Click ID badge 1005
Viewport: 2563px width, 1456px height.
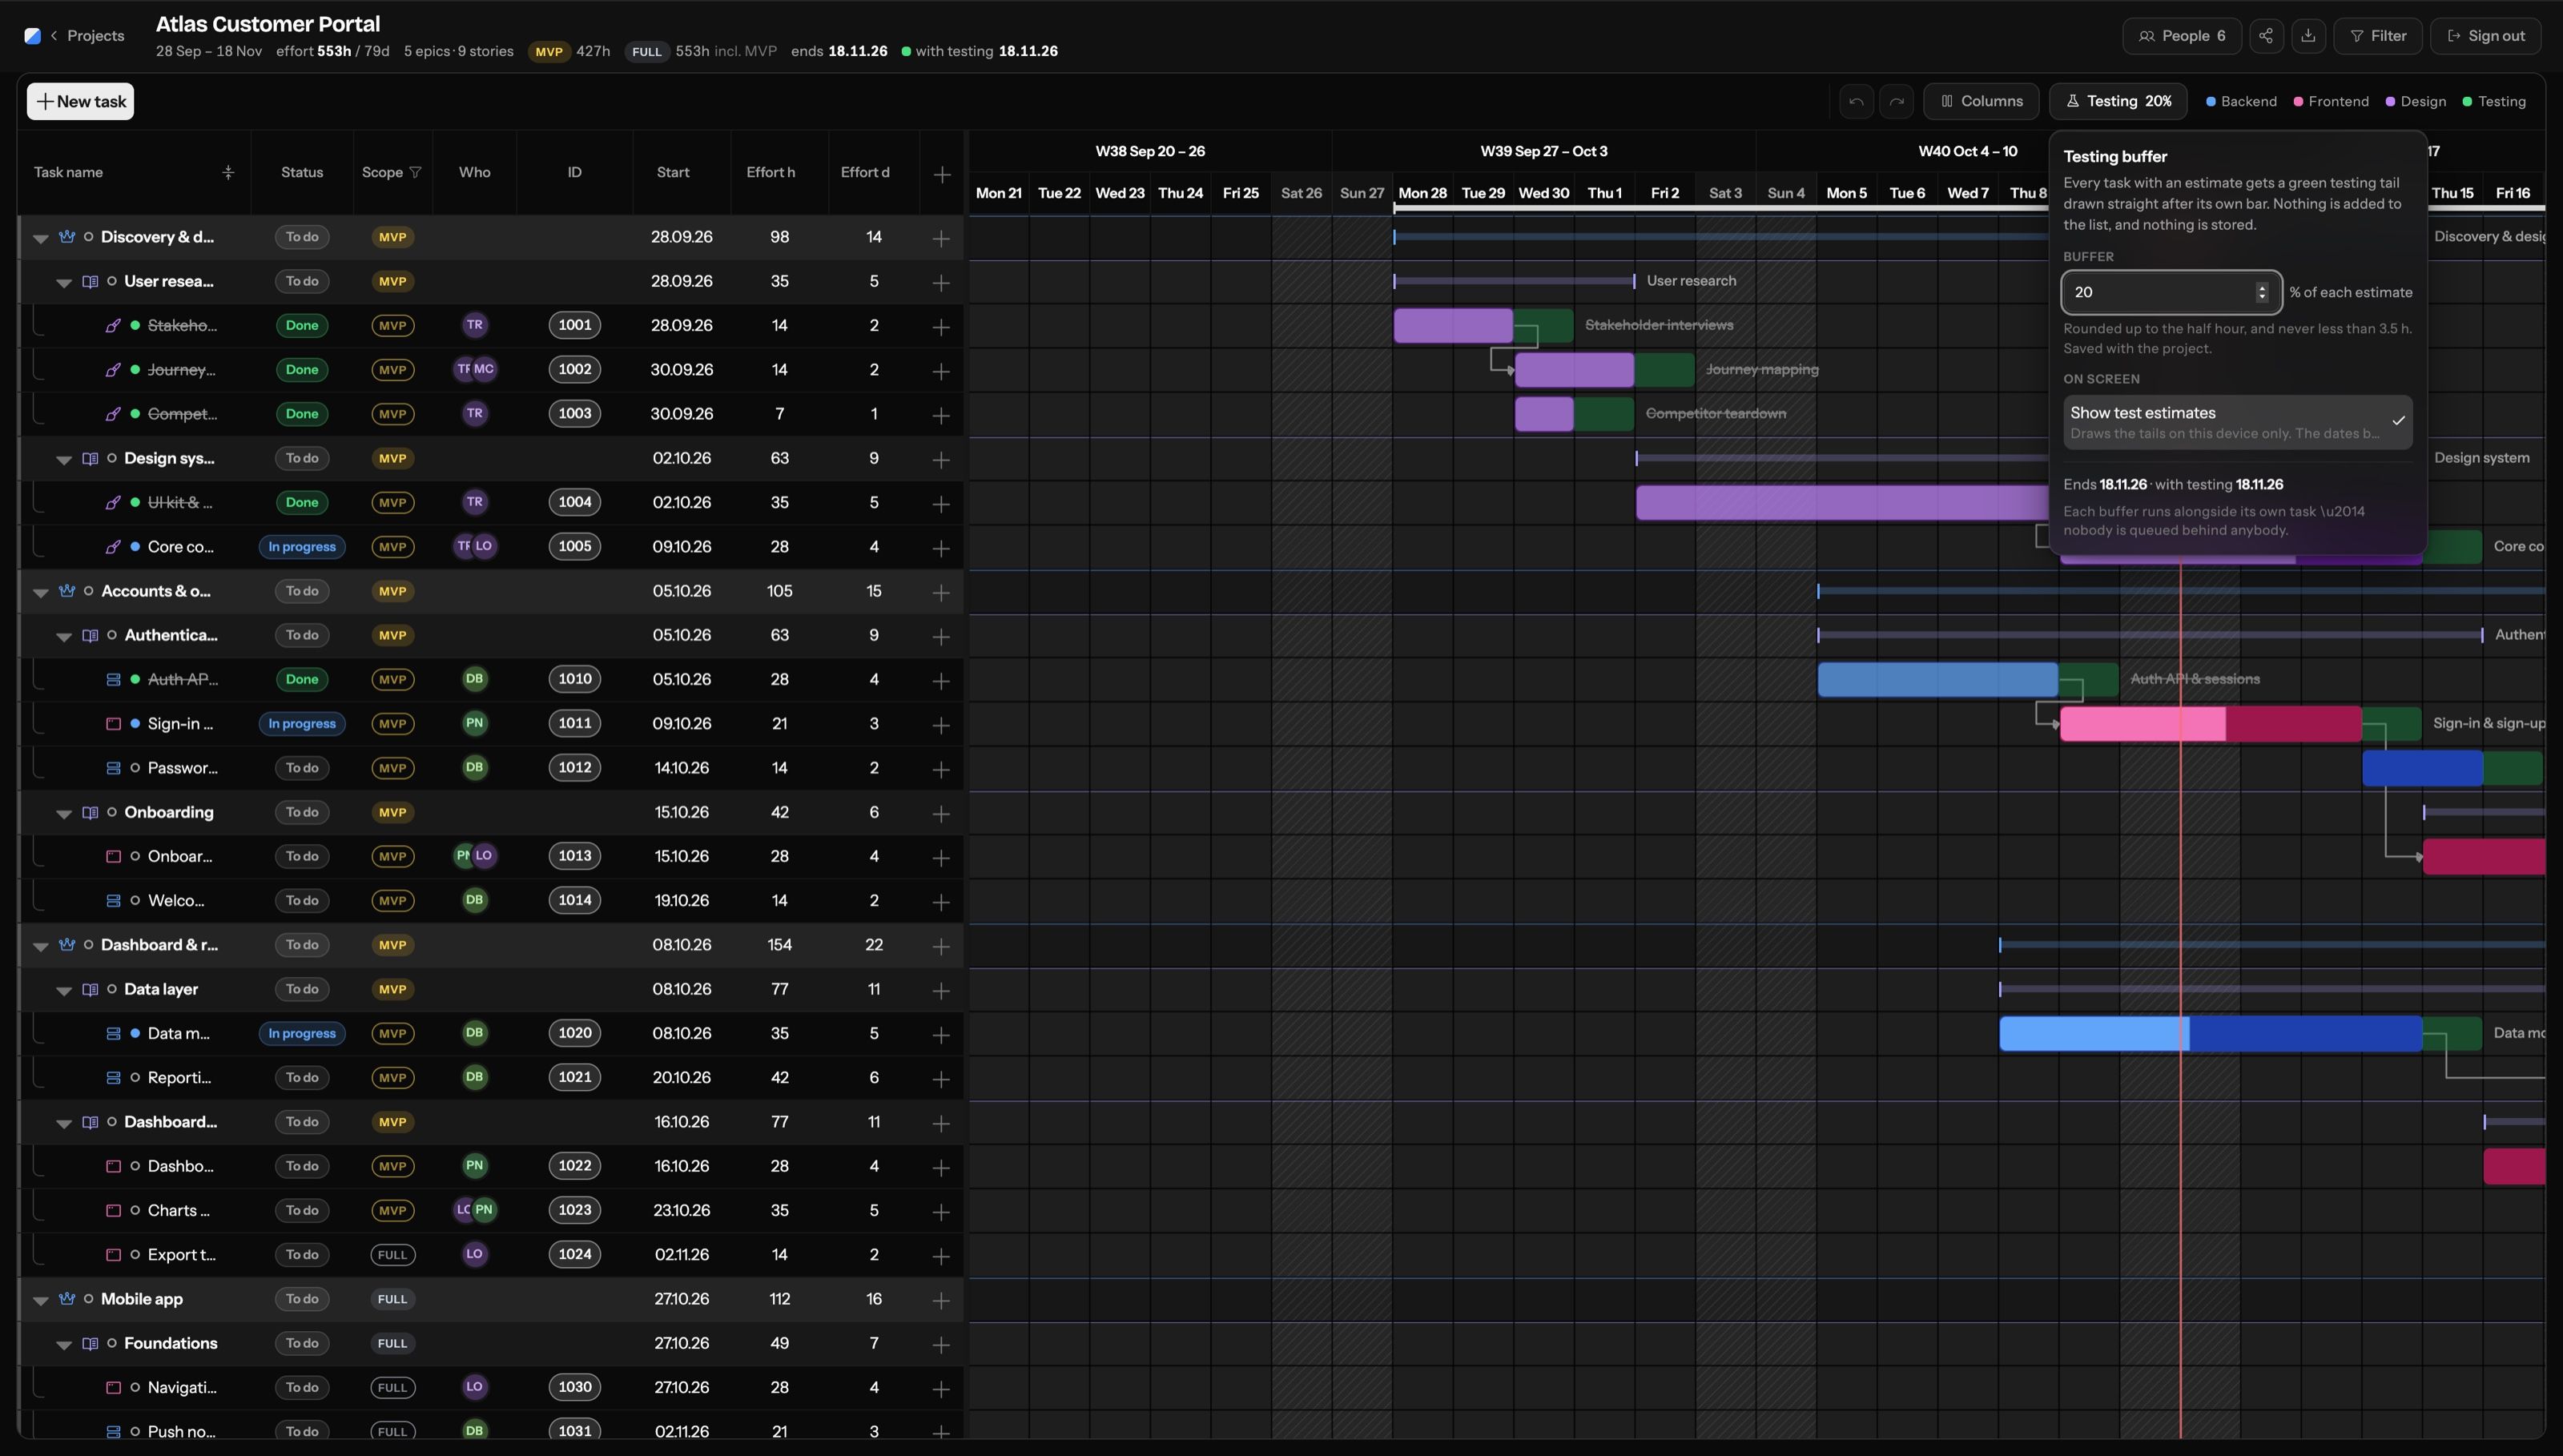575,546
